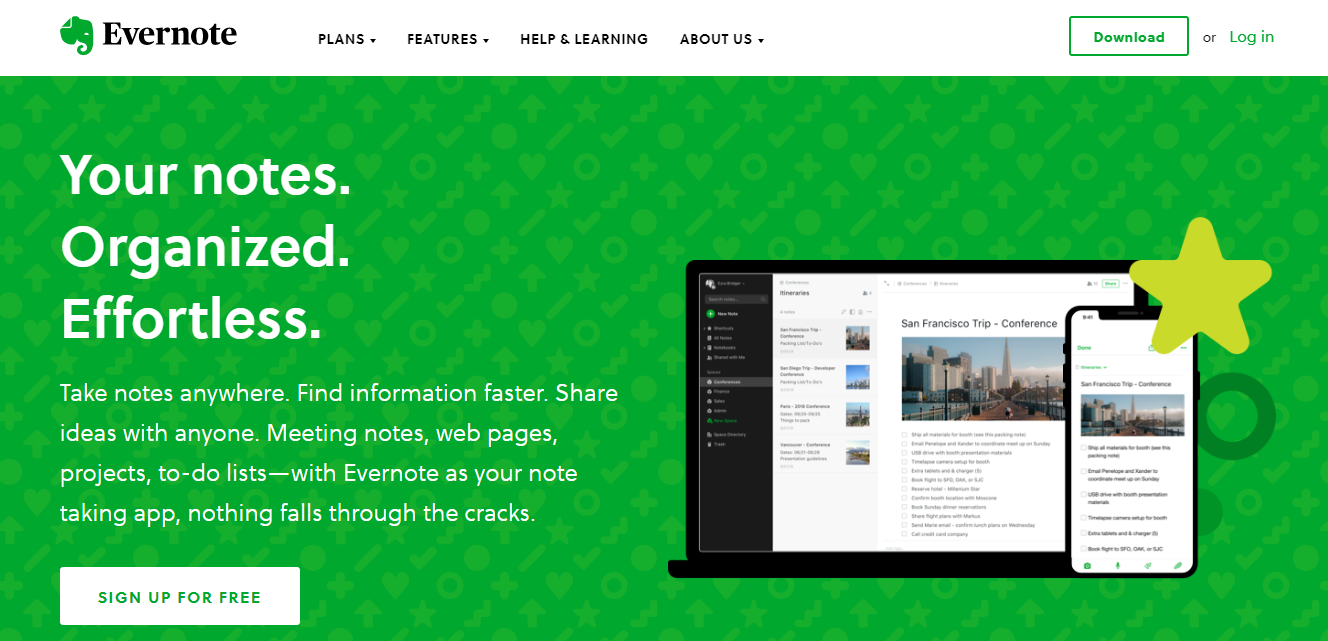This screenshot has width=1328, height=641.
Task: Click the Log in link
Action: pyautogui.click(x=1252, y=37)
